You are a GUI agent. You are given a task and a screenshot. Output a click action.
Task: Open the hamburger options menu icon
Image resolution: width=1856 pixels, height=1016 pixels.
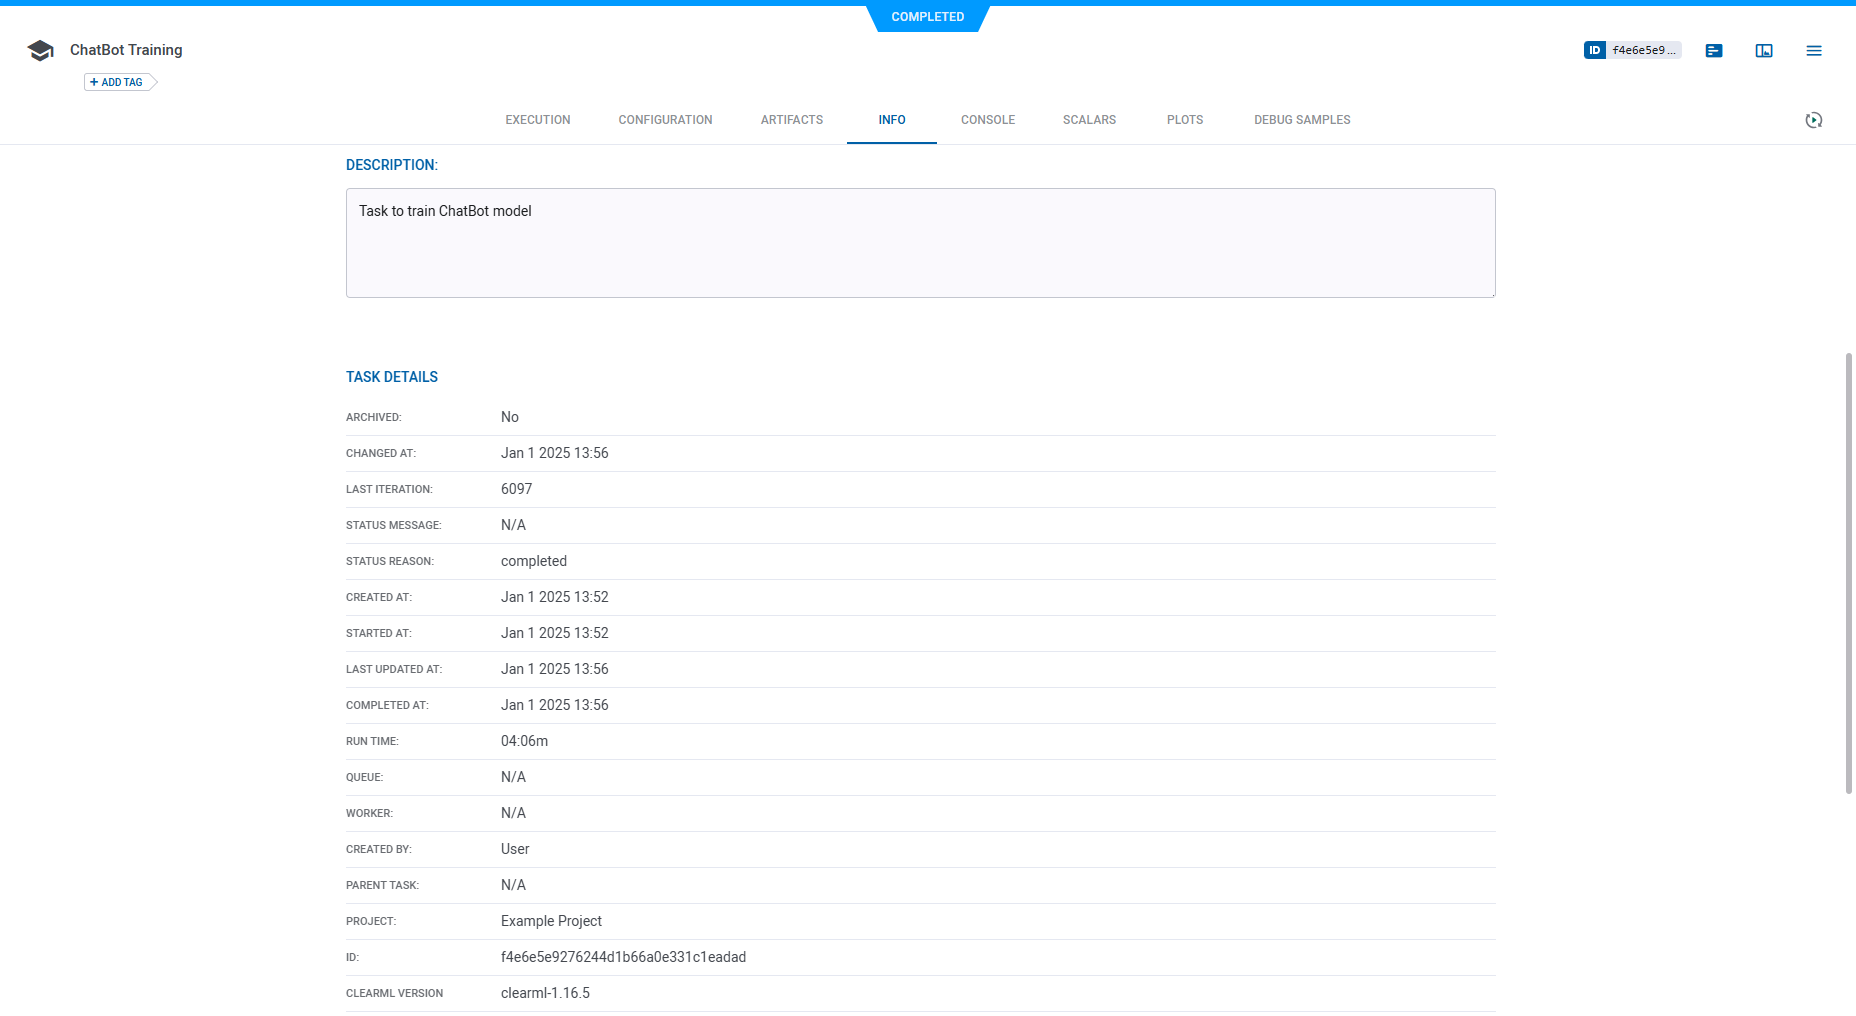click(1814, 50)
